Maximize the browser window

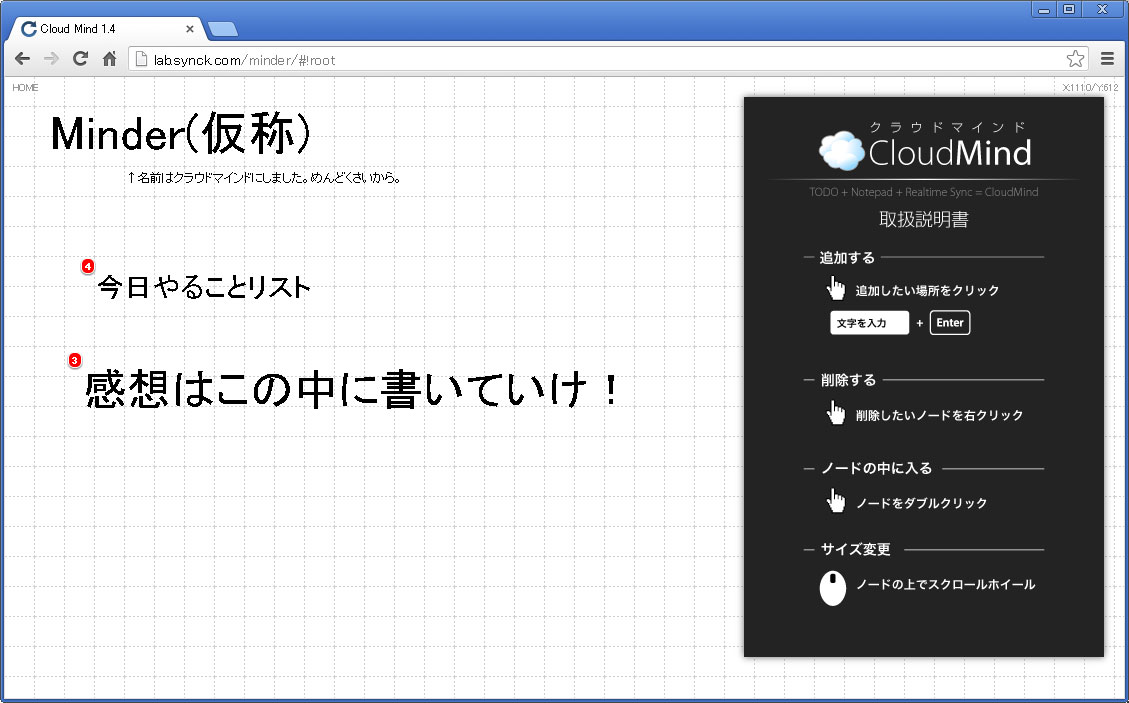point(1069,9)
